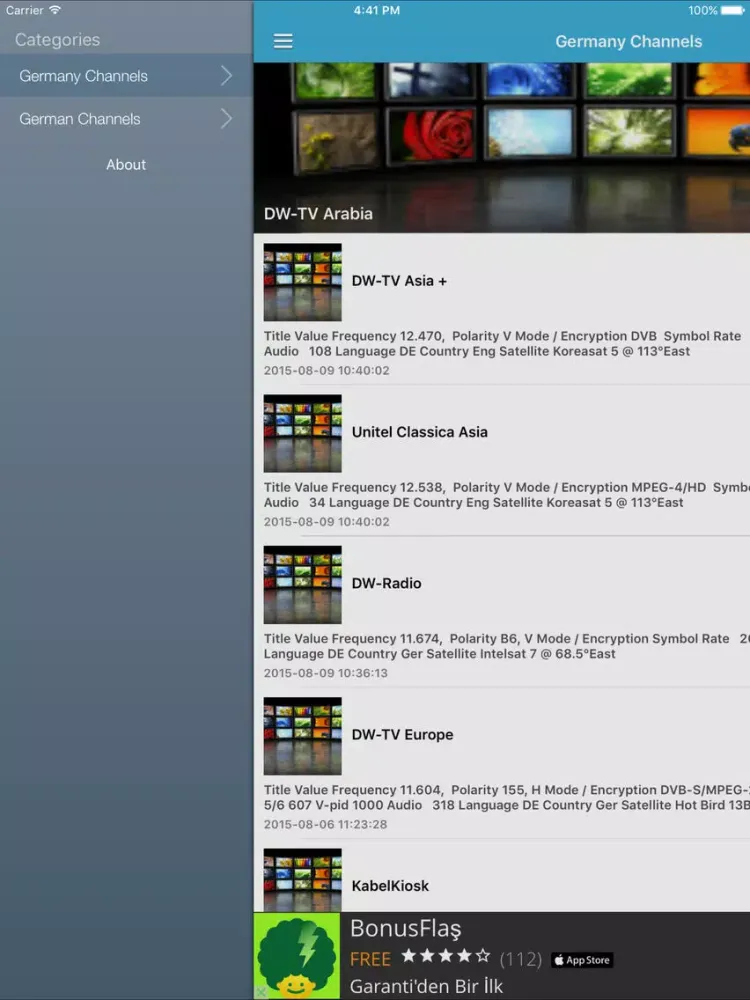The width and height of the screenshot is (750, 1000).
Task: Open the frequency 11.674 description text
Action: tap(507, 646)
